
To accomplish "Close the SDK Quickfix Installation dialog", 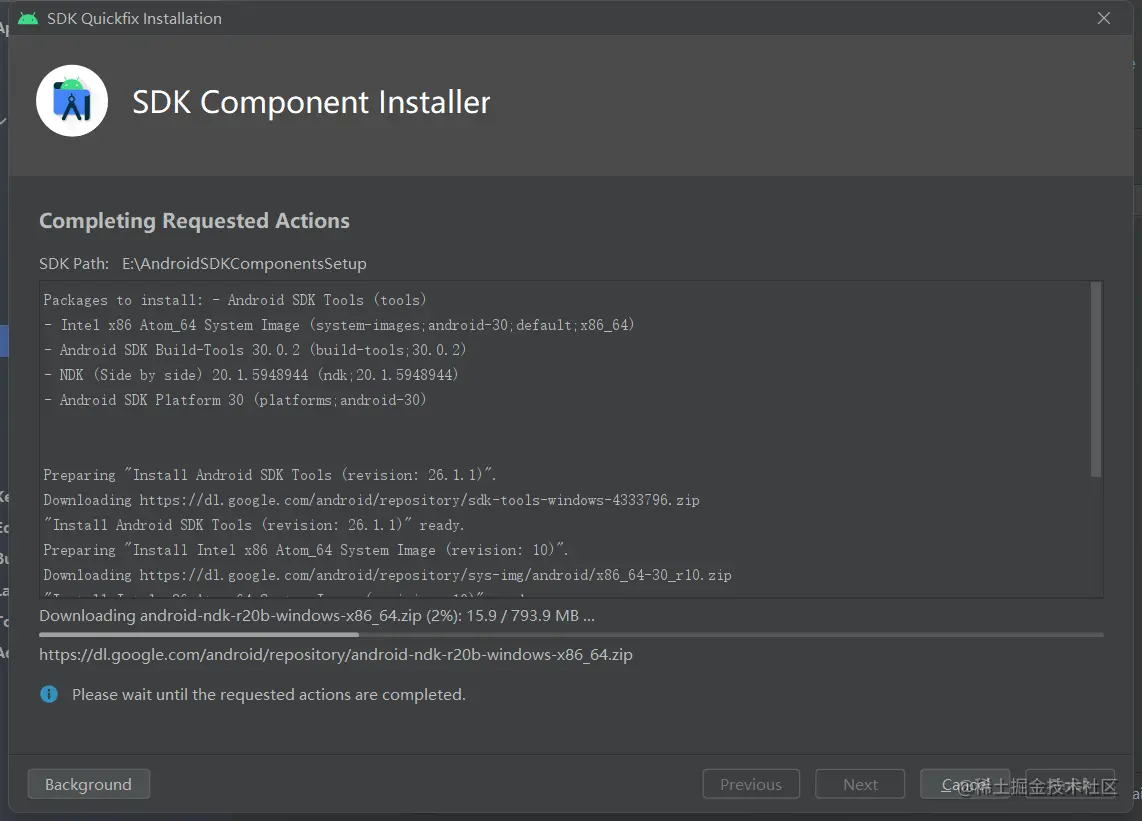I will point(1104,18).
